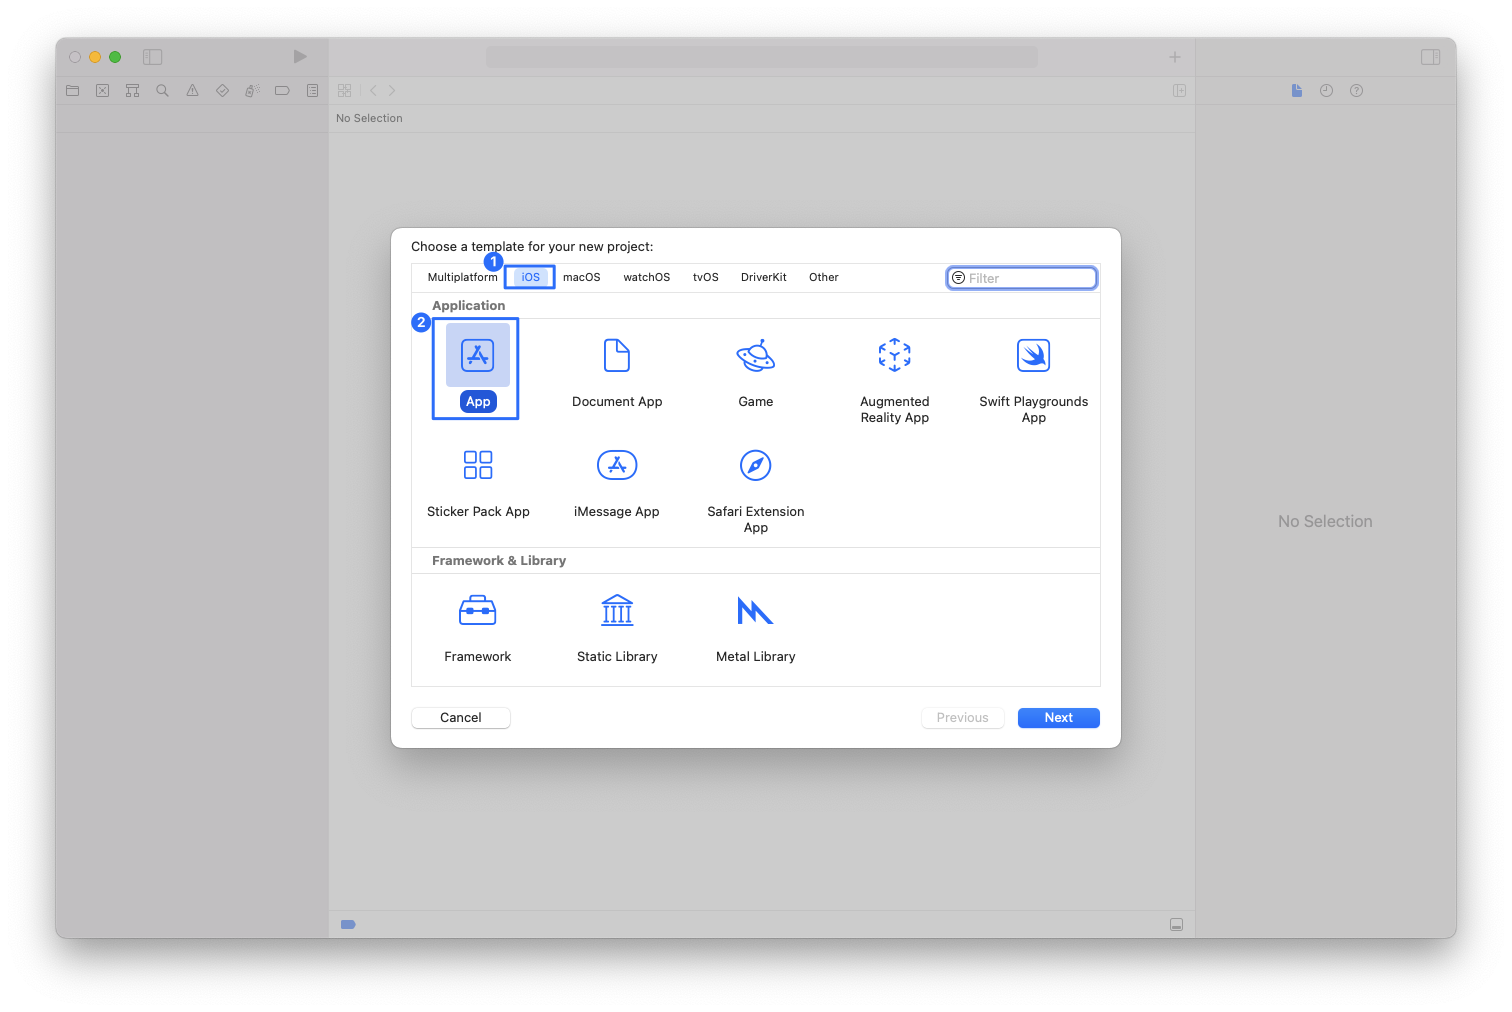Open the symbol navigator
1512x1012 pixels.
pyautogui.click(x=133, y=90)
